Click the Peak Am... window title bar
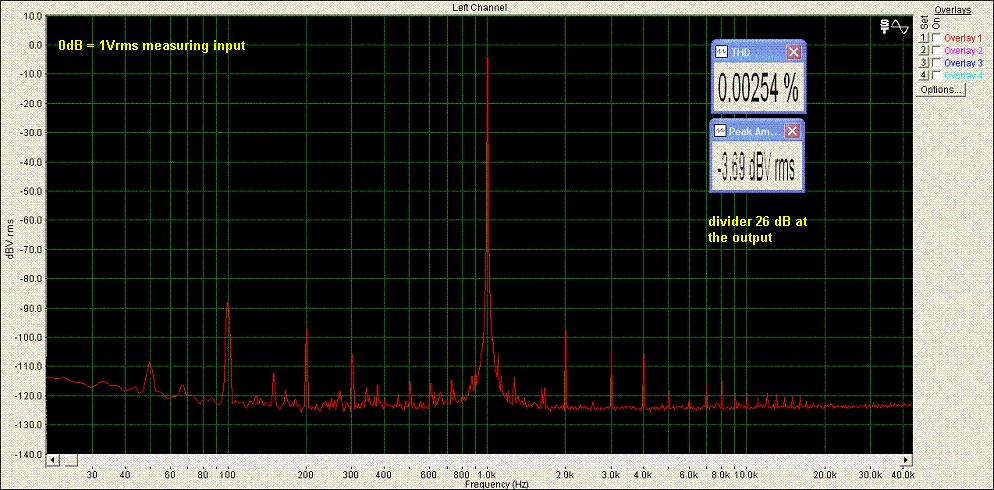Screen dimensions: 994x490 [x=757, y=131]
